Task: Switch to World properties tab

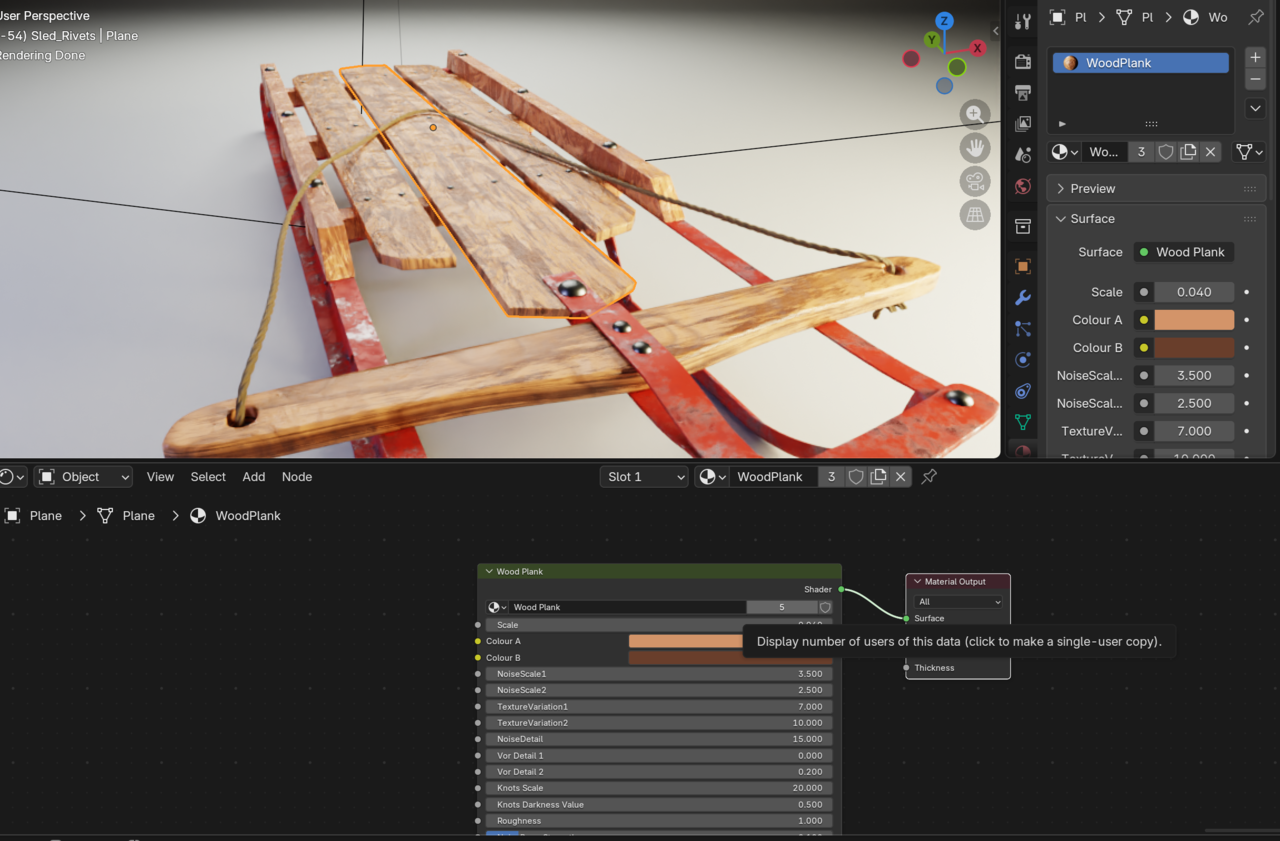Action: tap(1022, 186)
